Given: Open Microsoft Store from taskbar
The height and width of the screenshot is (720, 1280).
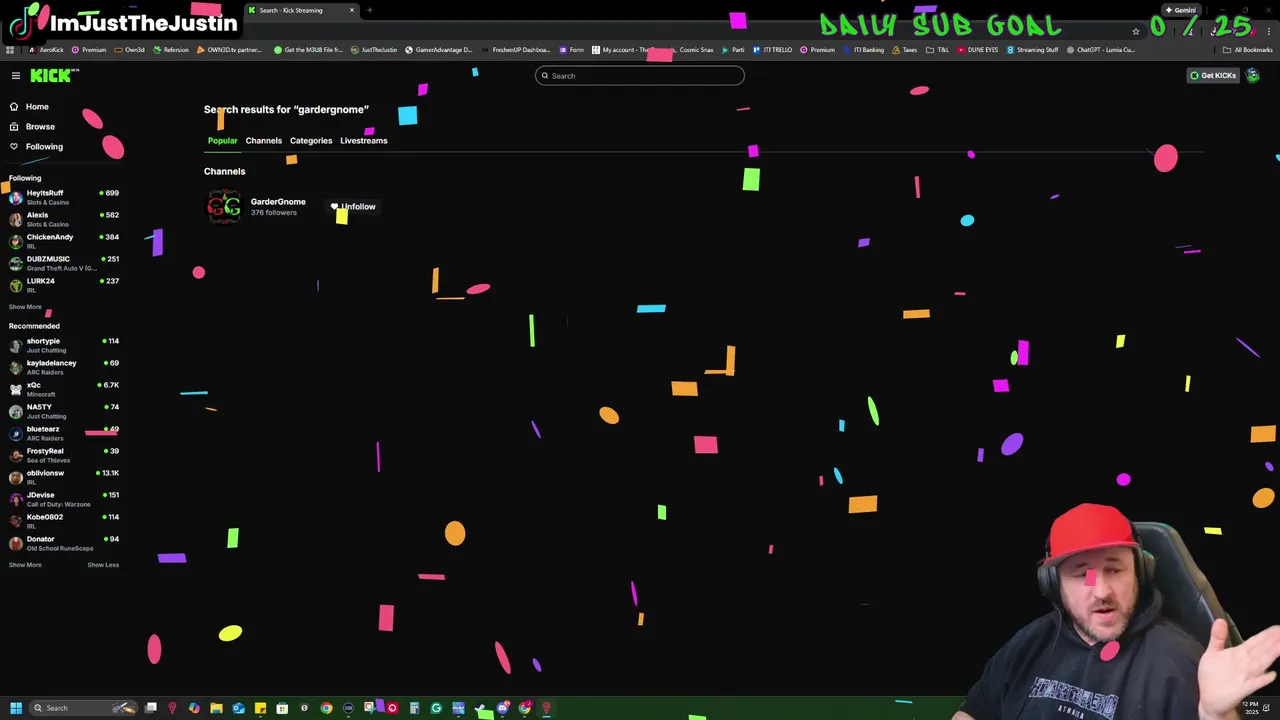Looking at the screenshot, I should click(282, 709).
